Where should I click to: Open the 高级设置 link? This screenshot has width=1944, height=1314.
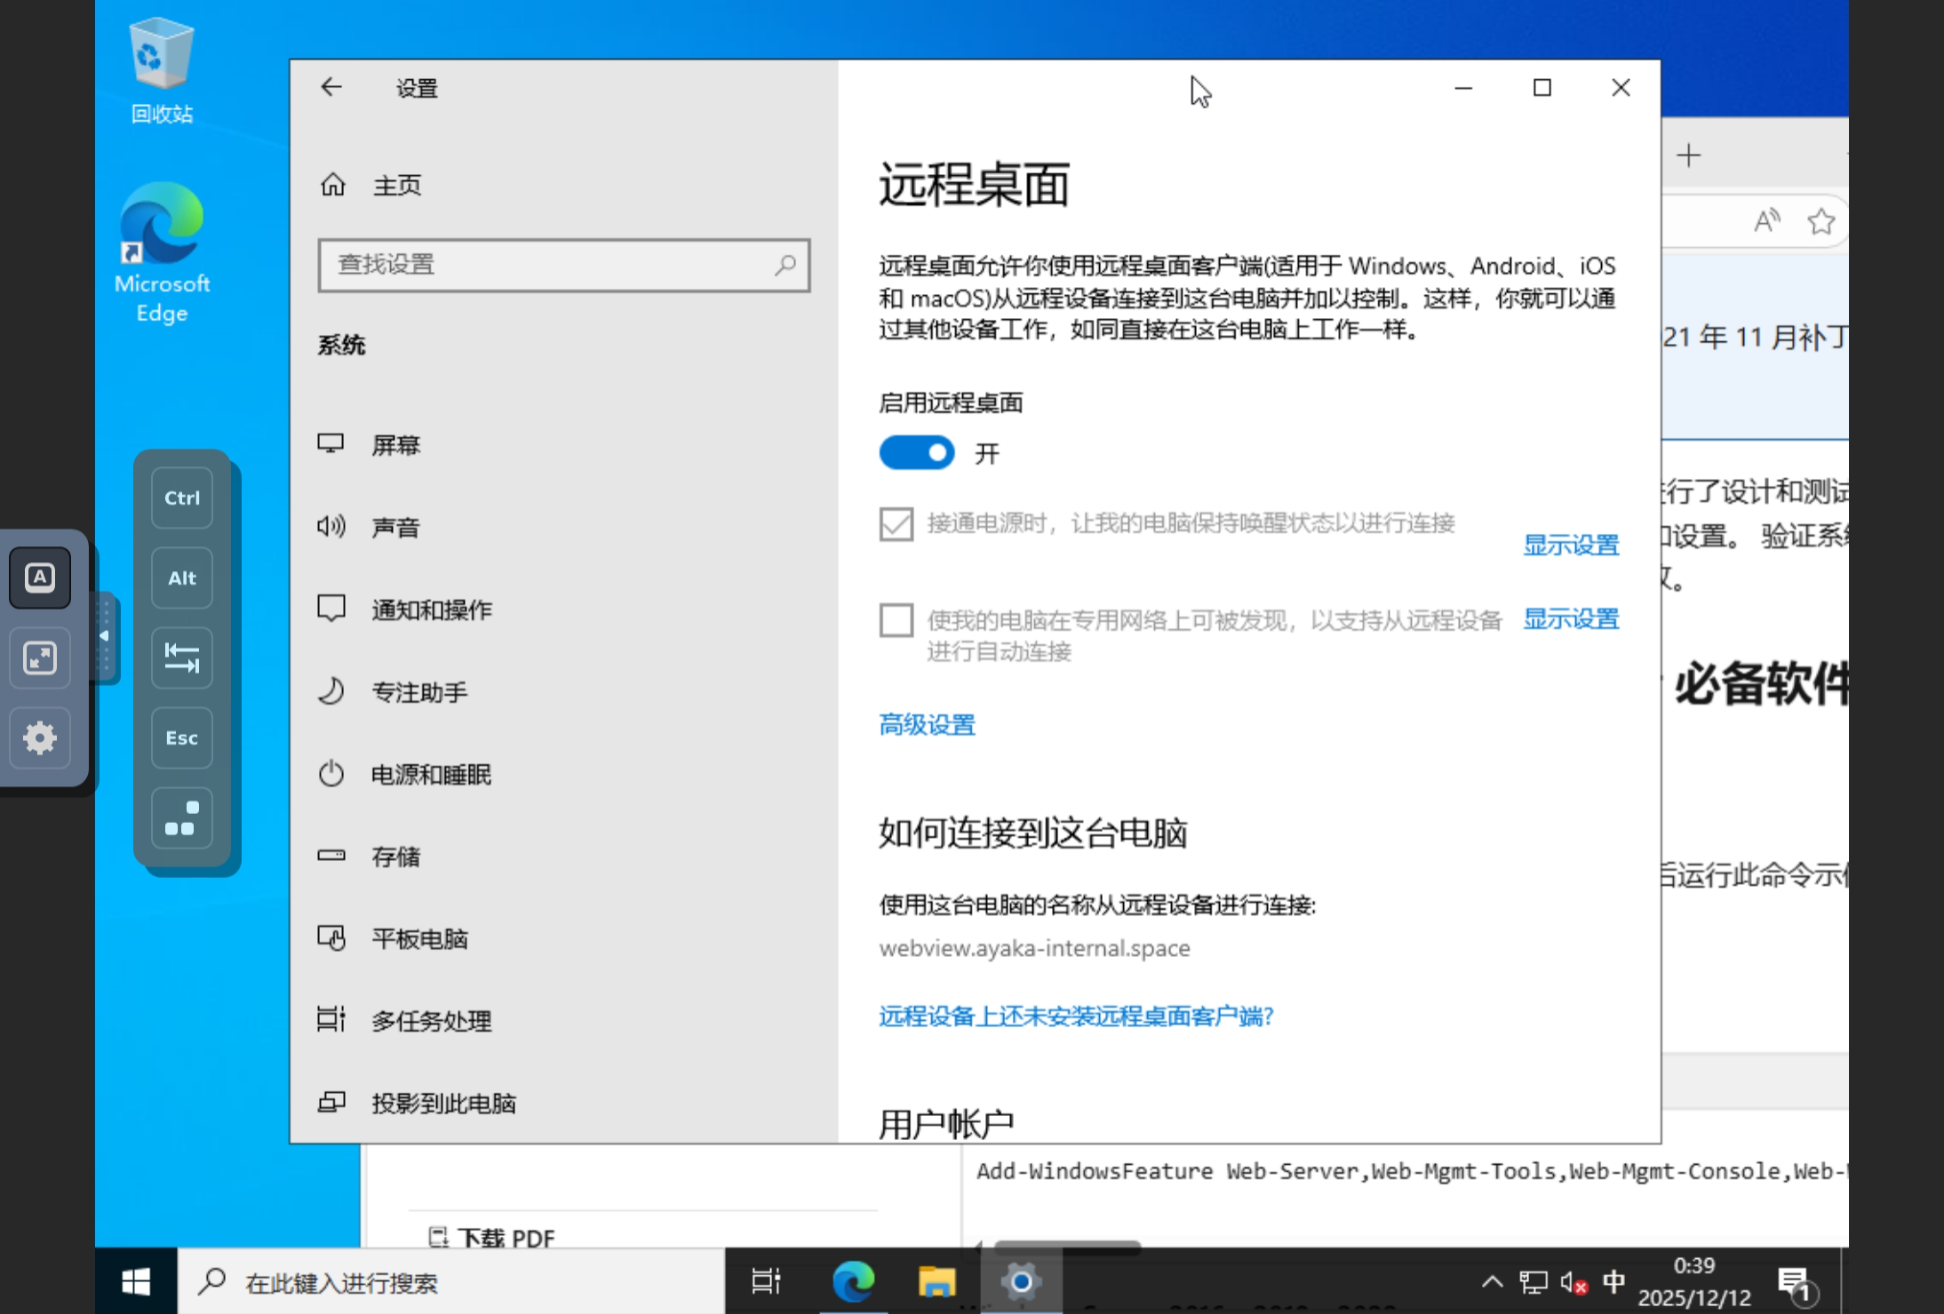(926, 725)
